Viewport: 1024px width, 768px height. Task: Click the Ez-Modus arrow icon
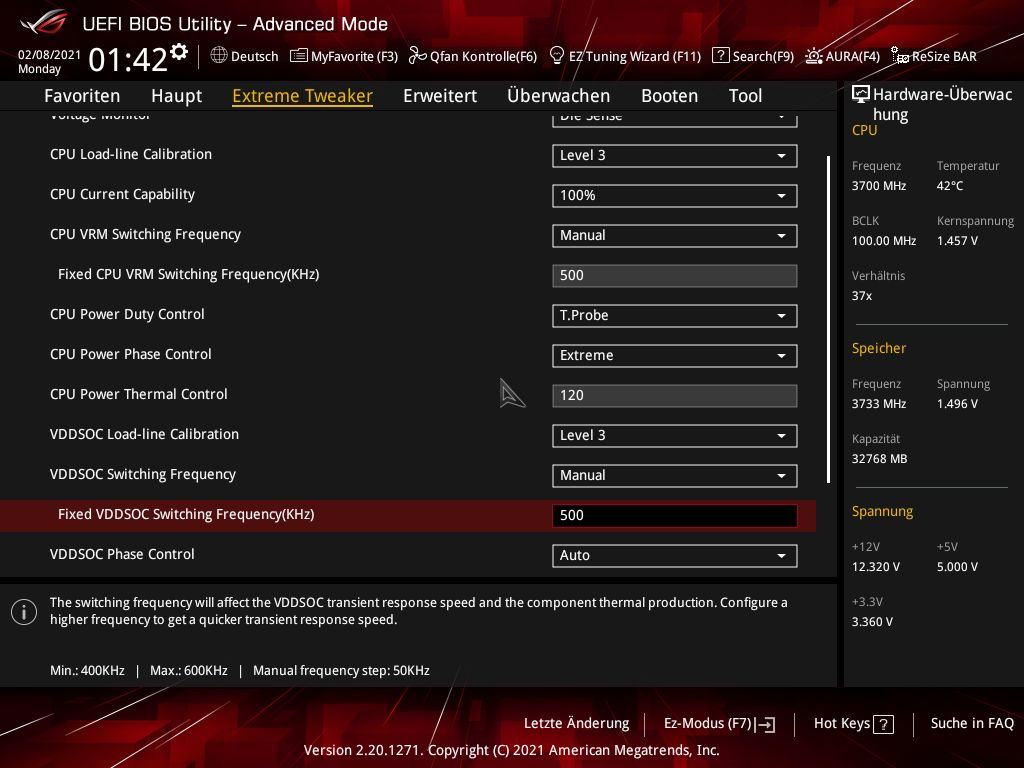coord(765,724)
